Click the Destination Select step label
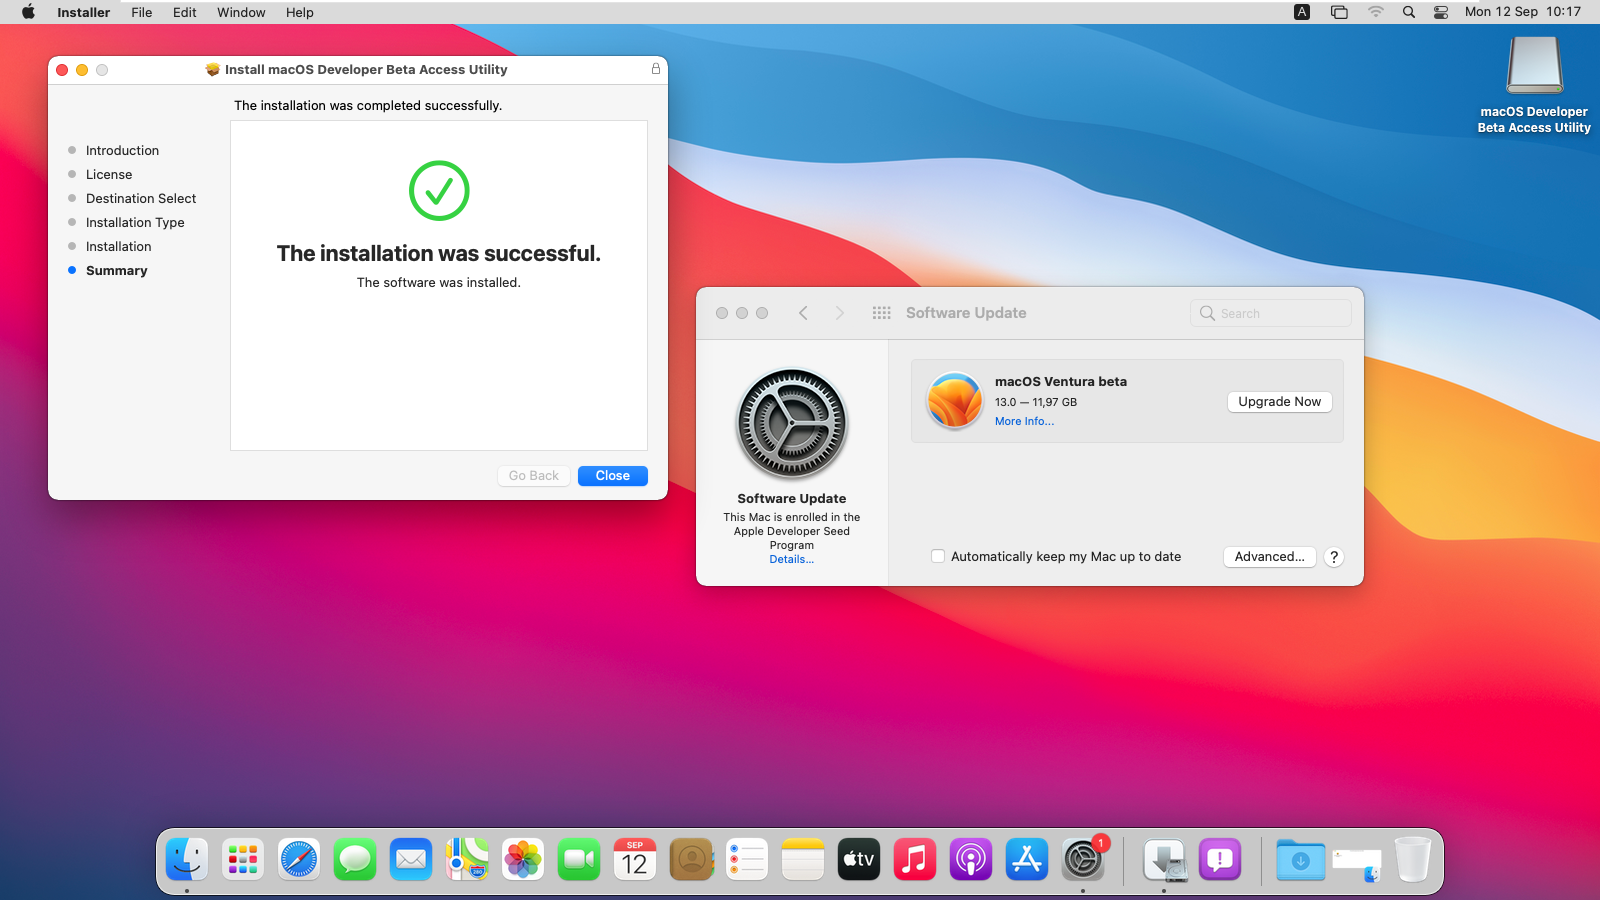 (141, 198)
